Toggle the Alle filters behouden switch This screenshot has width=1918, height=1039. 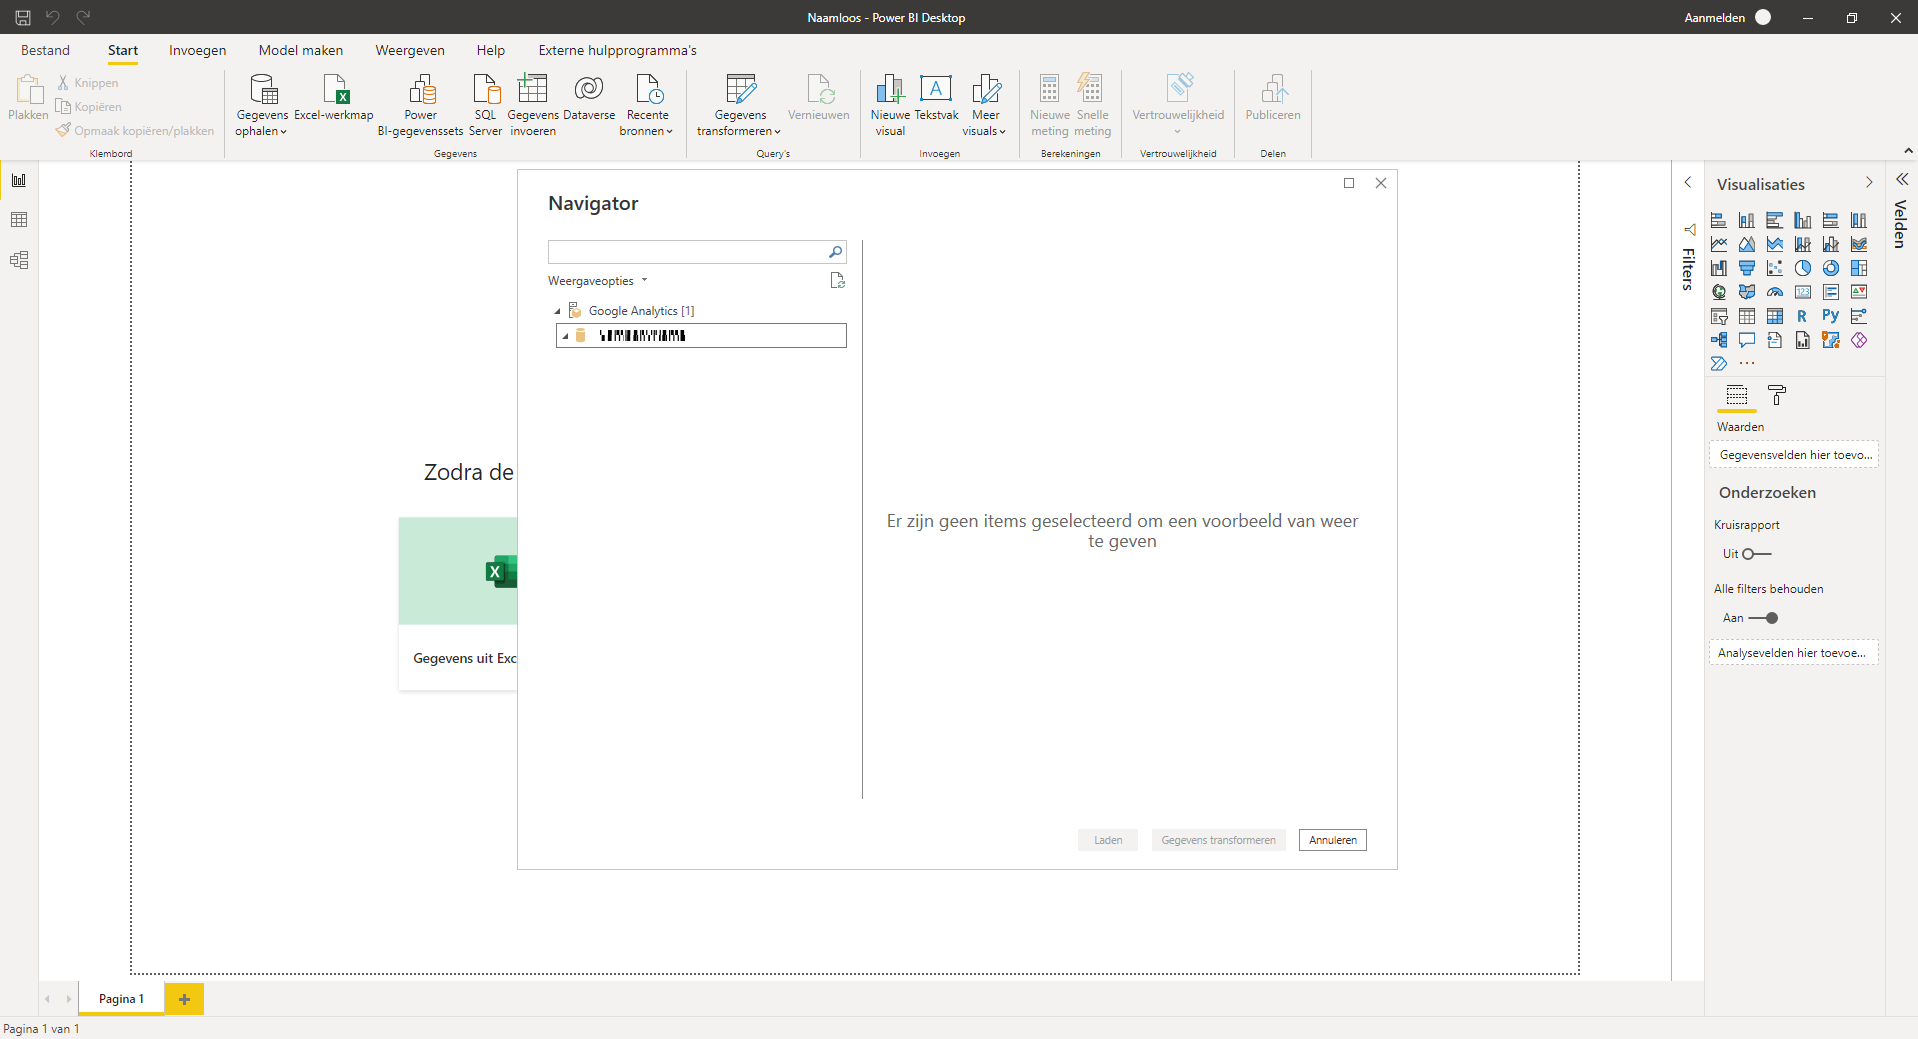pos(1763,618)
